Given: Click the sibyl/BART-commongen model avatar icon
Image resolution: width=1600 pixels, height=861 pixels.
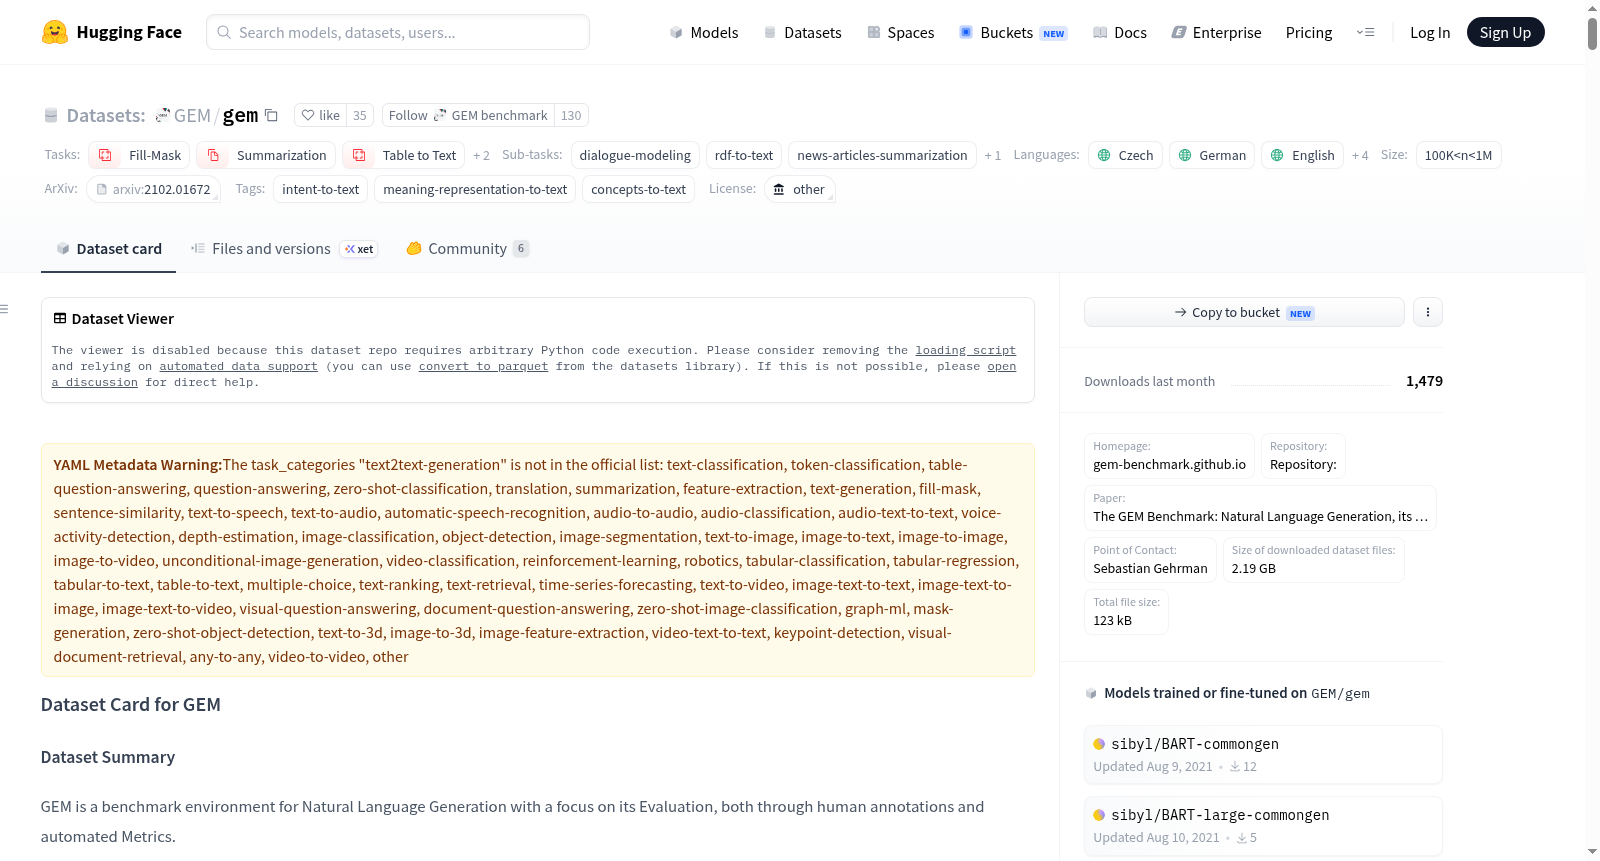Looking at the screenshot, I should tap(1099, 744).
